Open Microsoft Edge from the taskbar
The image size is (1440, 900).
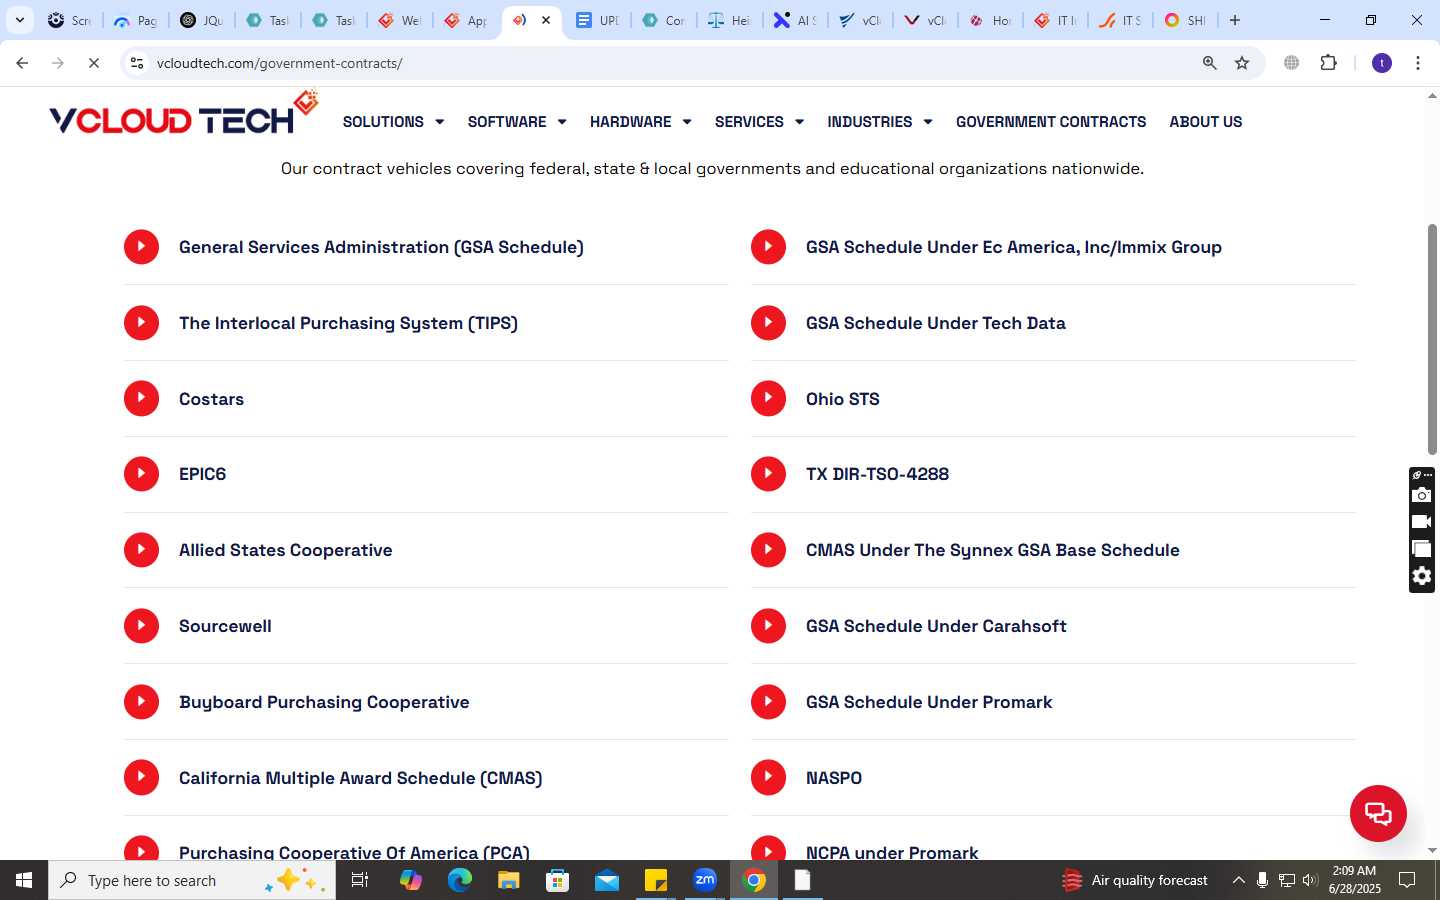[x=460, y=880]
